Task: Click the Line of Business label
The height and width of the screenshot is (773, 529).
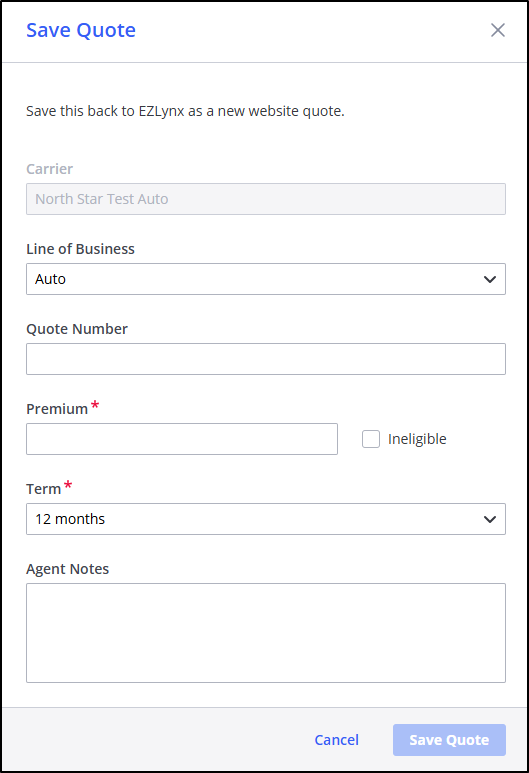Action: [80, 249]
